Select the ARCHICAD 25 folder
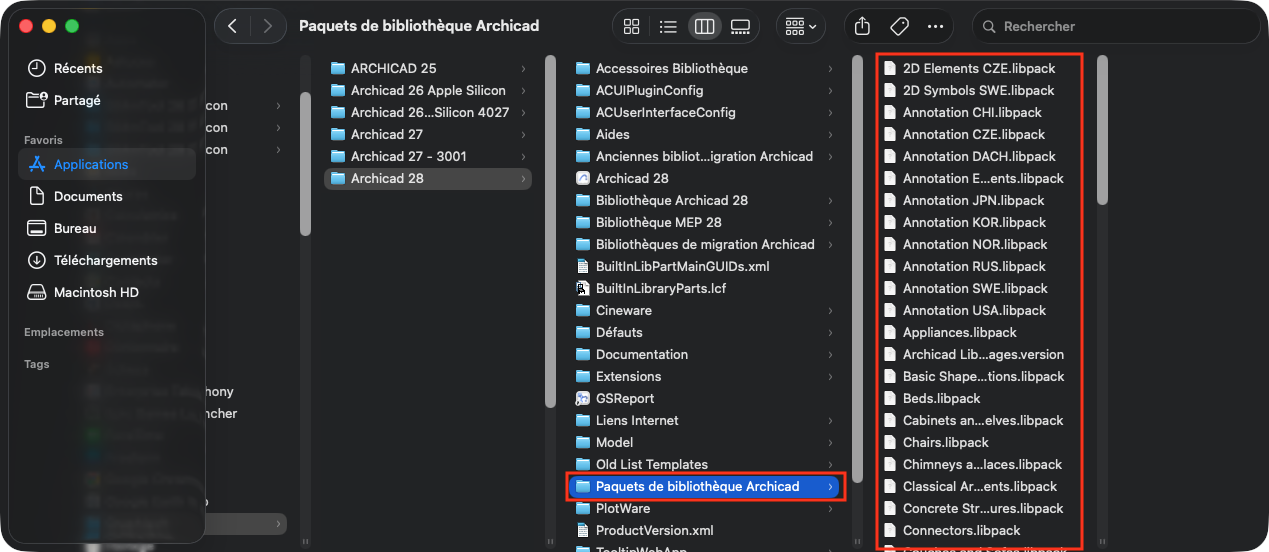The height and width of the screenshot is (552, 1269). 428,68
